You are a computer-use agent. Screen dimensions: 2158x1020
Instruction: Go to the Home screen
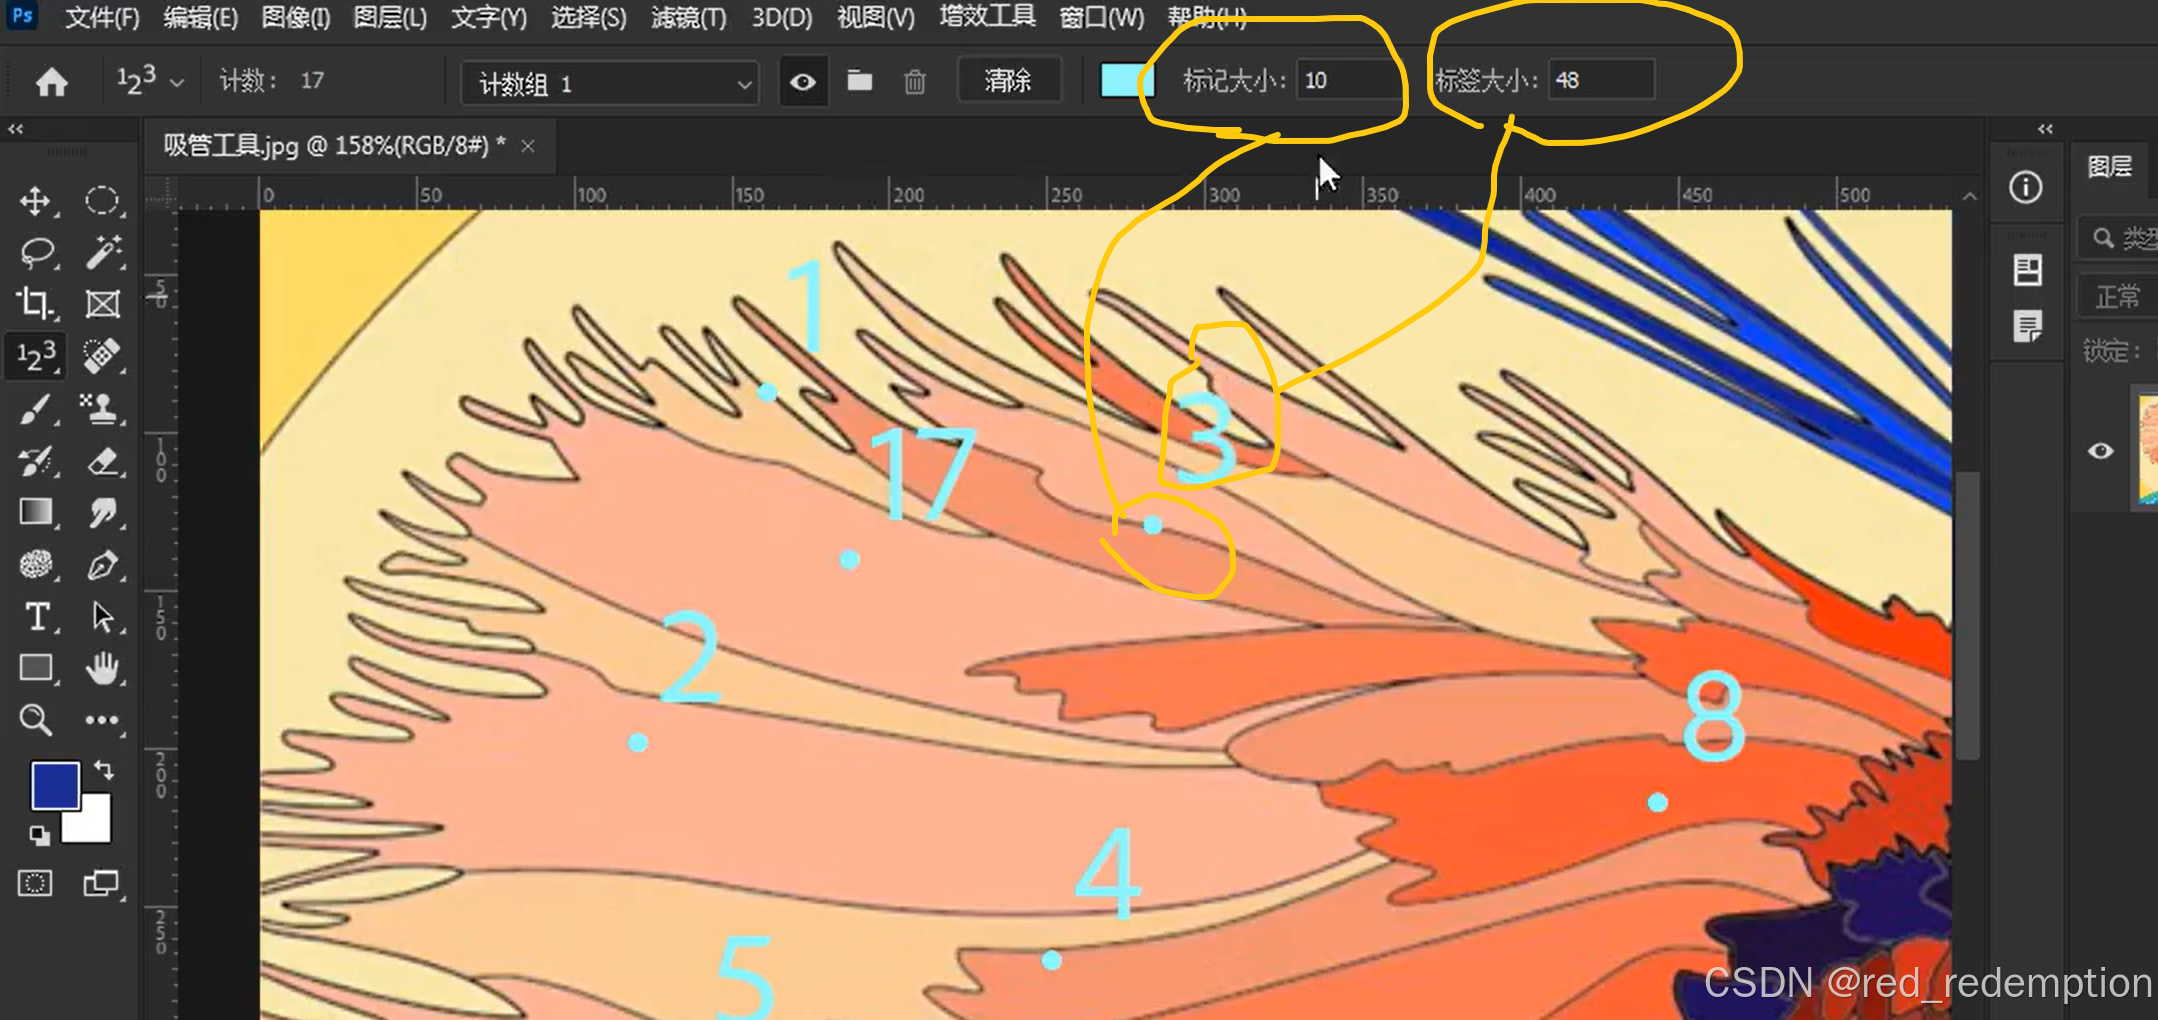click(52, 82)
